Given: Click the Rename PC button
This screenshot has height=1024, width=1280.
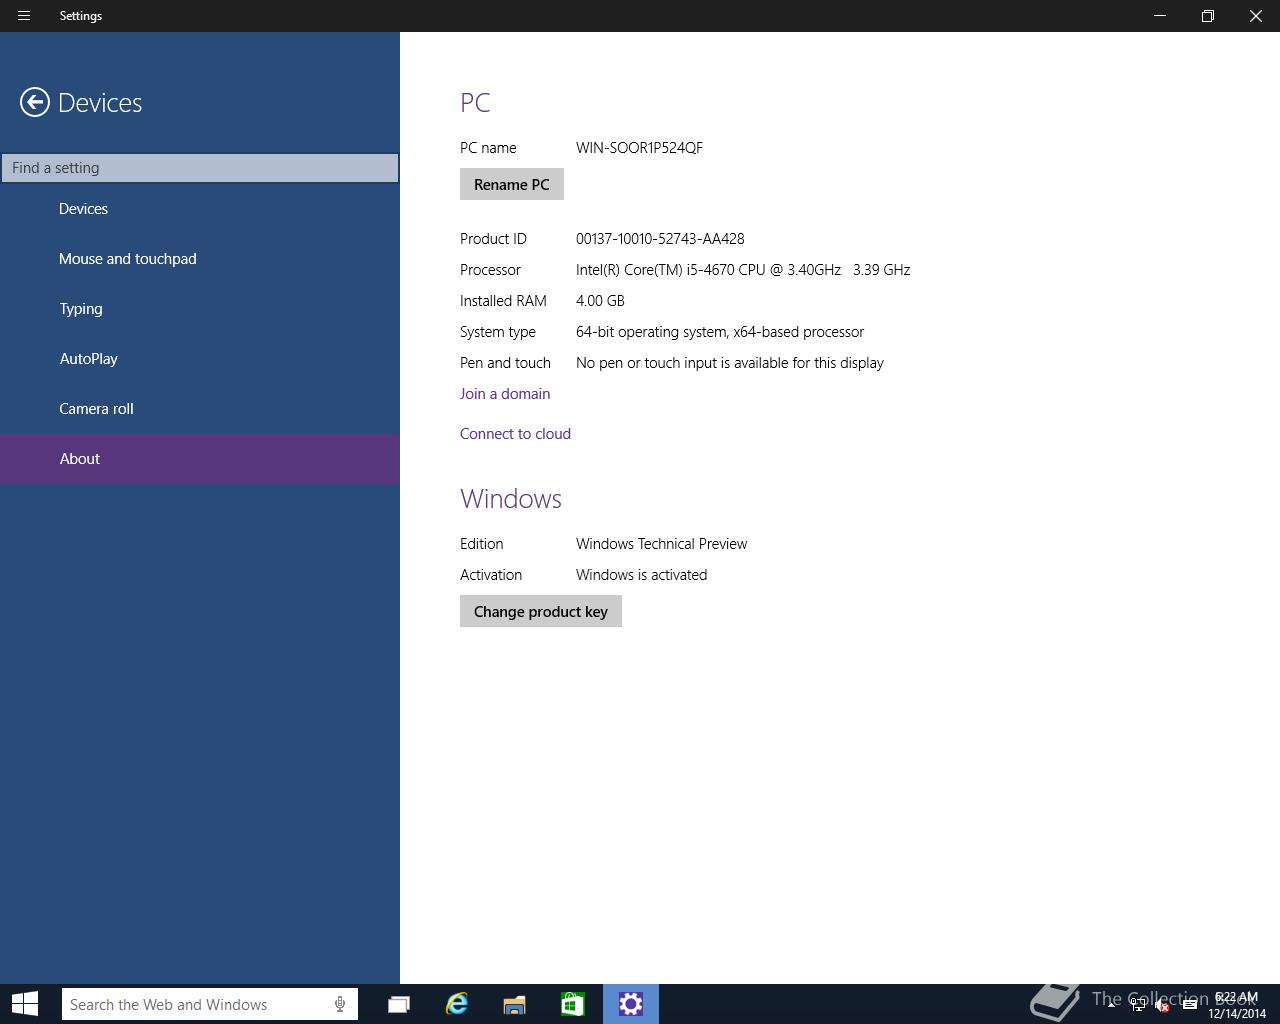Looking at the screenshot, I should point(512,184).
